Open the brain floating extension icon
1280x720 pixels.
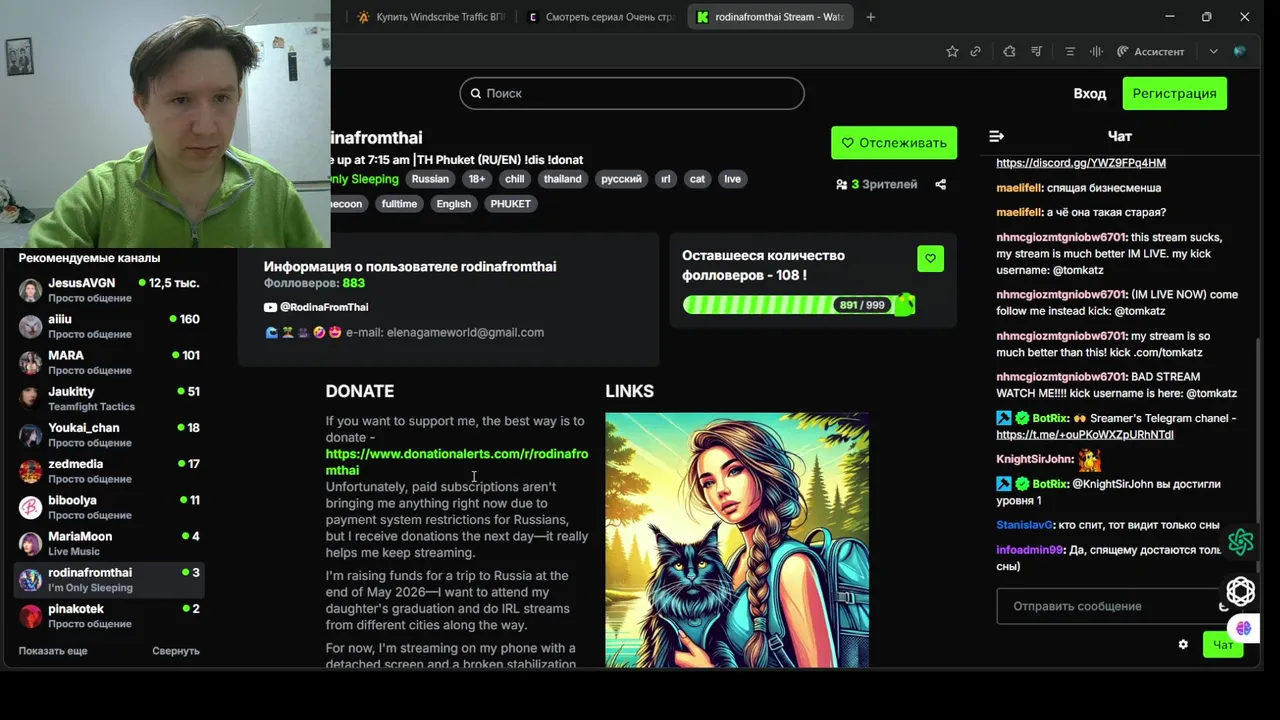click(x=1243, y=628)
